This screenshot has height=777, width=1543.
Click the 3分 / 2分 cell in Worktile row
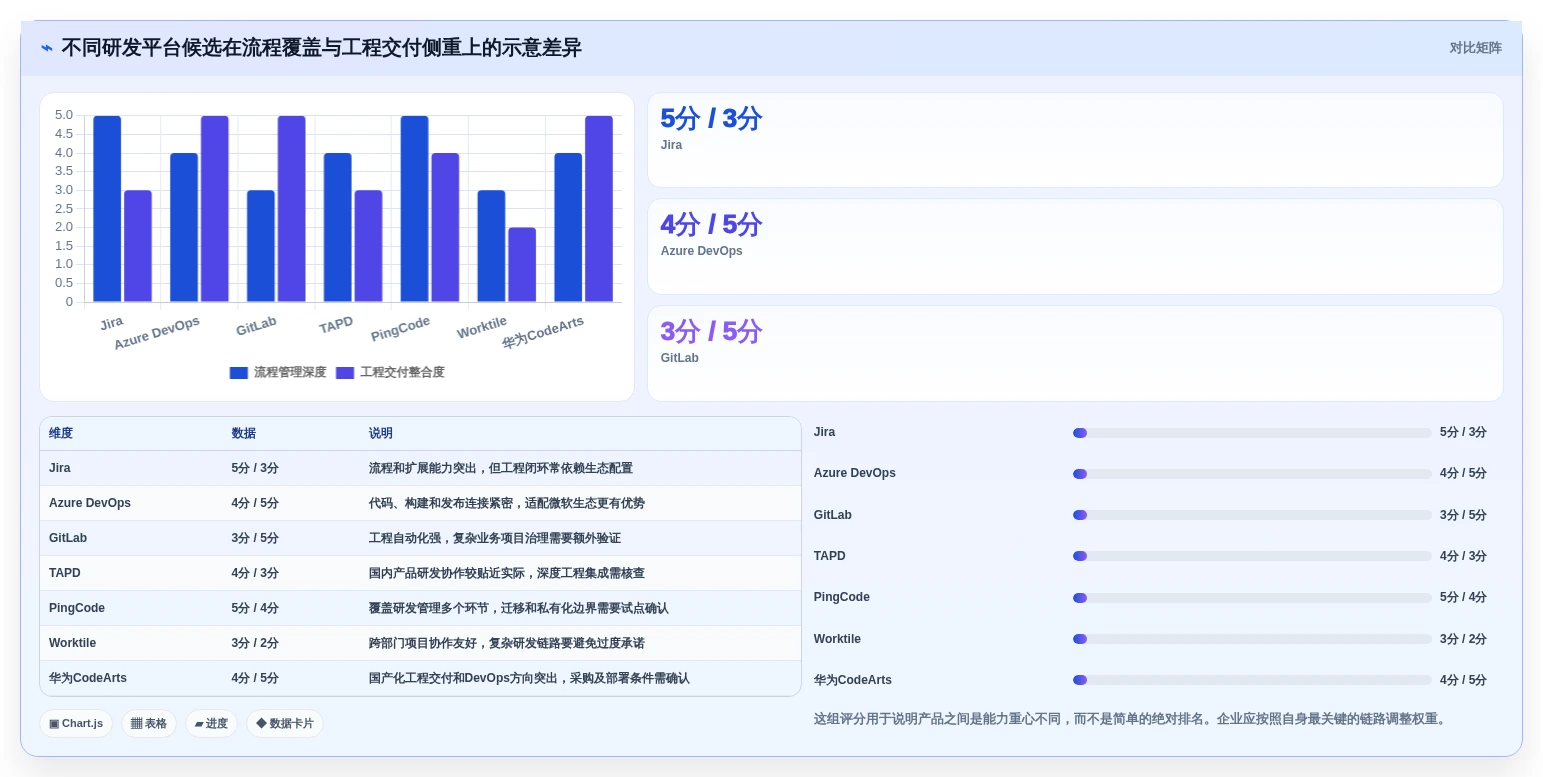coord(255,643)
